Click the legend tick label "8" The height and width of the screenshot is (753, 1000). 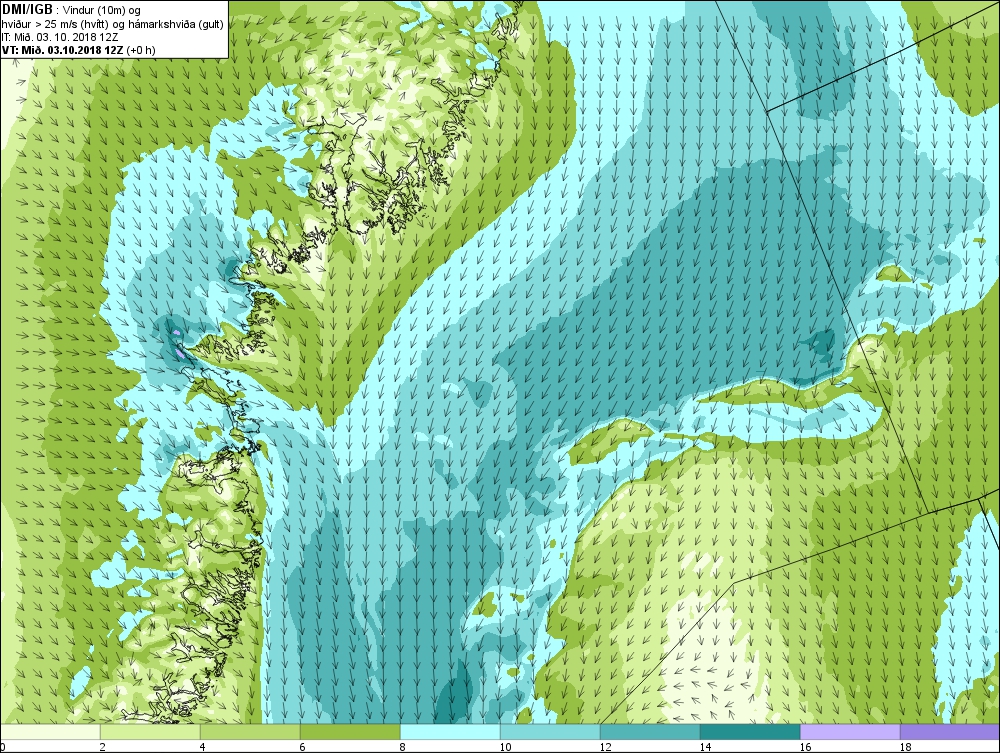point(402,747)
